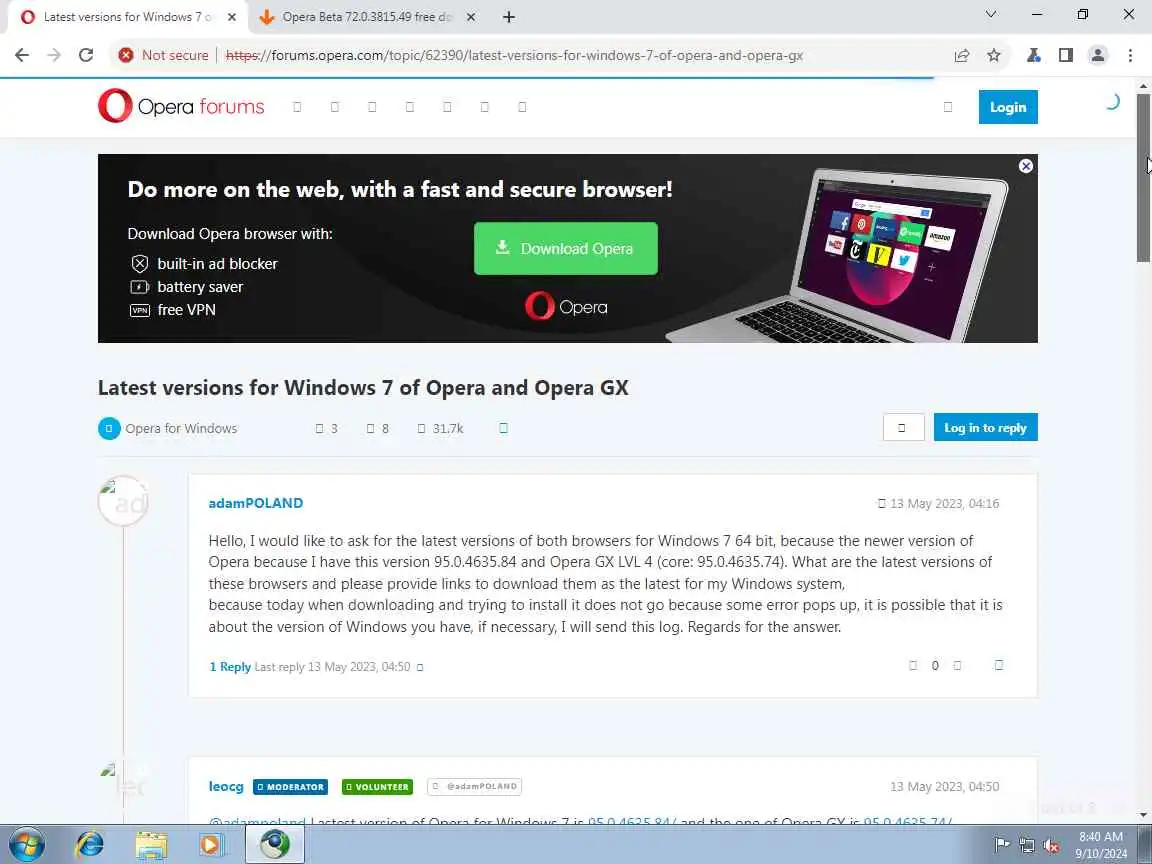Switch to the Opera Beta 72.0.3815.49 tab
This screenshot has height=864, width=1152.
pyautogui.click(x=365, y=17)
